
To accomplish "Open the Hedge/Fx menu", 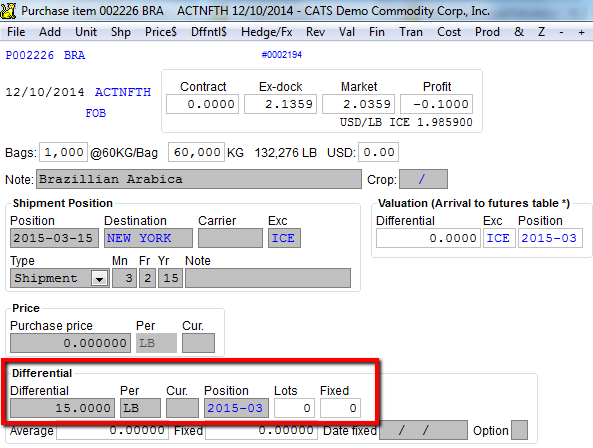I will (x=267, y=32).
